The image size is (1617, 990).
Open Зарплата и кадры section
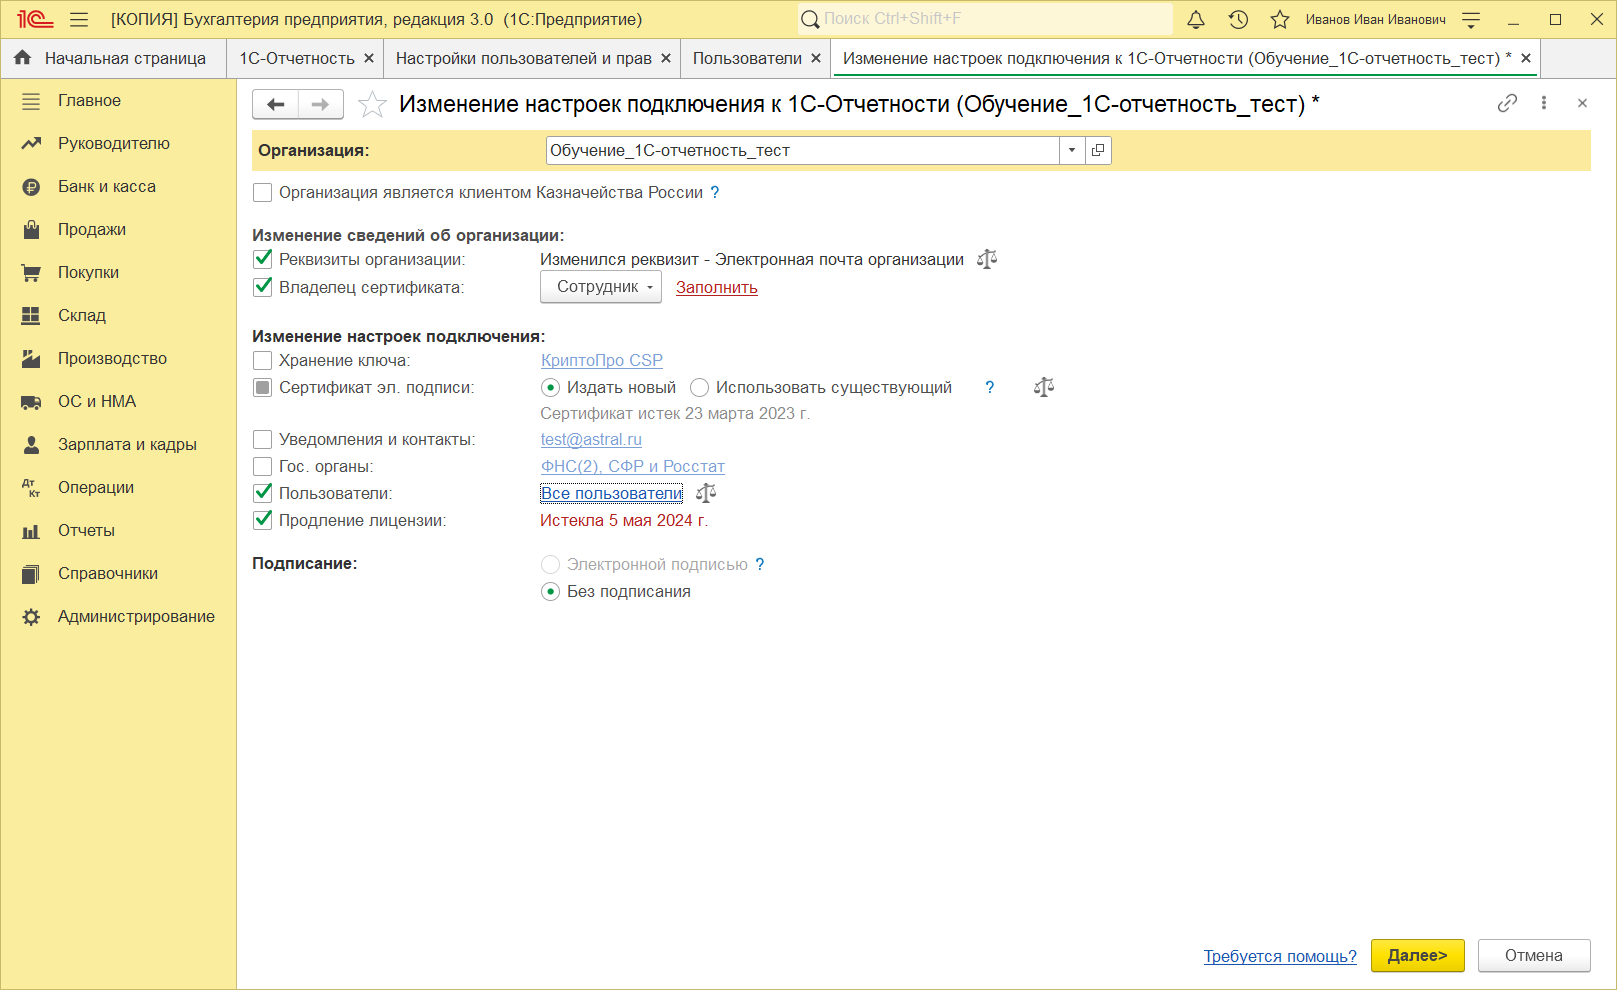tap(118, 445)
